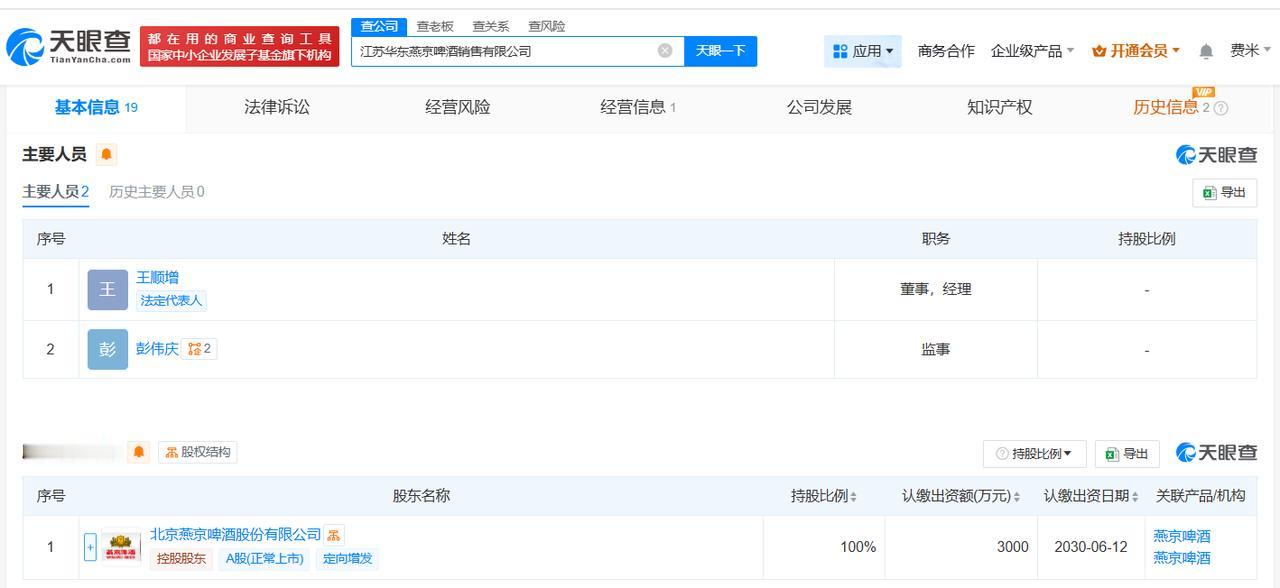Open the 费米 user menu
The width and height of the screenshot is (1280, 588).
point(1250,50)
